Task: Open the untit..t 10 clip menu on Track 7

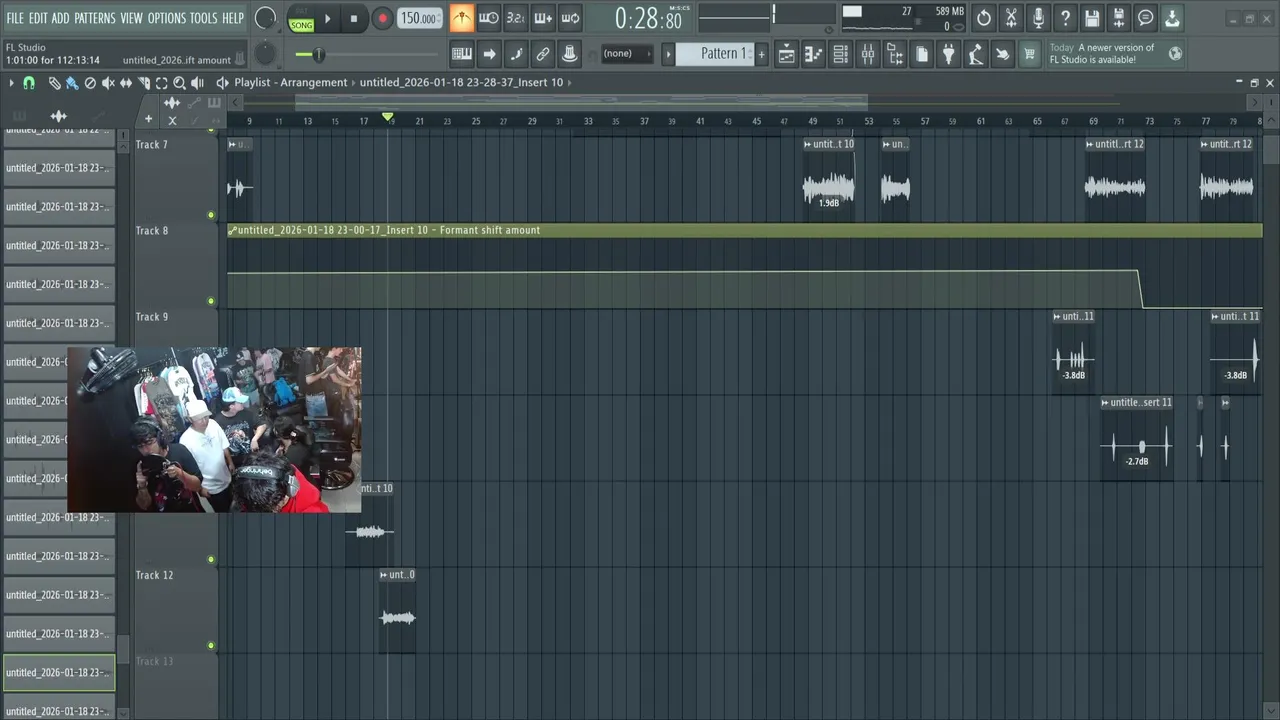Action: (807, 144)
